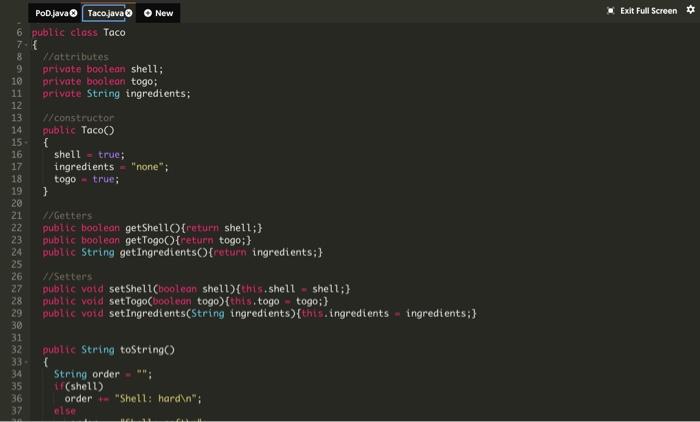
Task: Select the Taco.java tab
Action: pyautogui.click(x=105, y=13)
